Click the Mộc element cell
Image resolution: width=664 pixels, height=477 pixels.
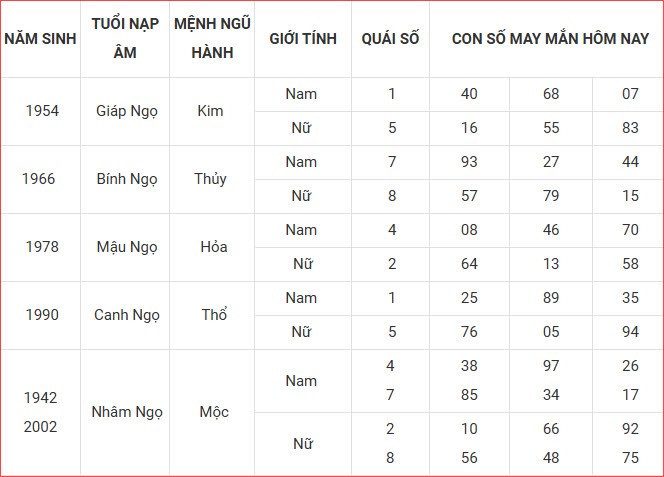(x=211, y=412)
